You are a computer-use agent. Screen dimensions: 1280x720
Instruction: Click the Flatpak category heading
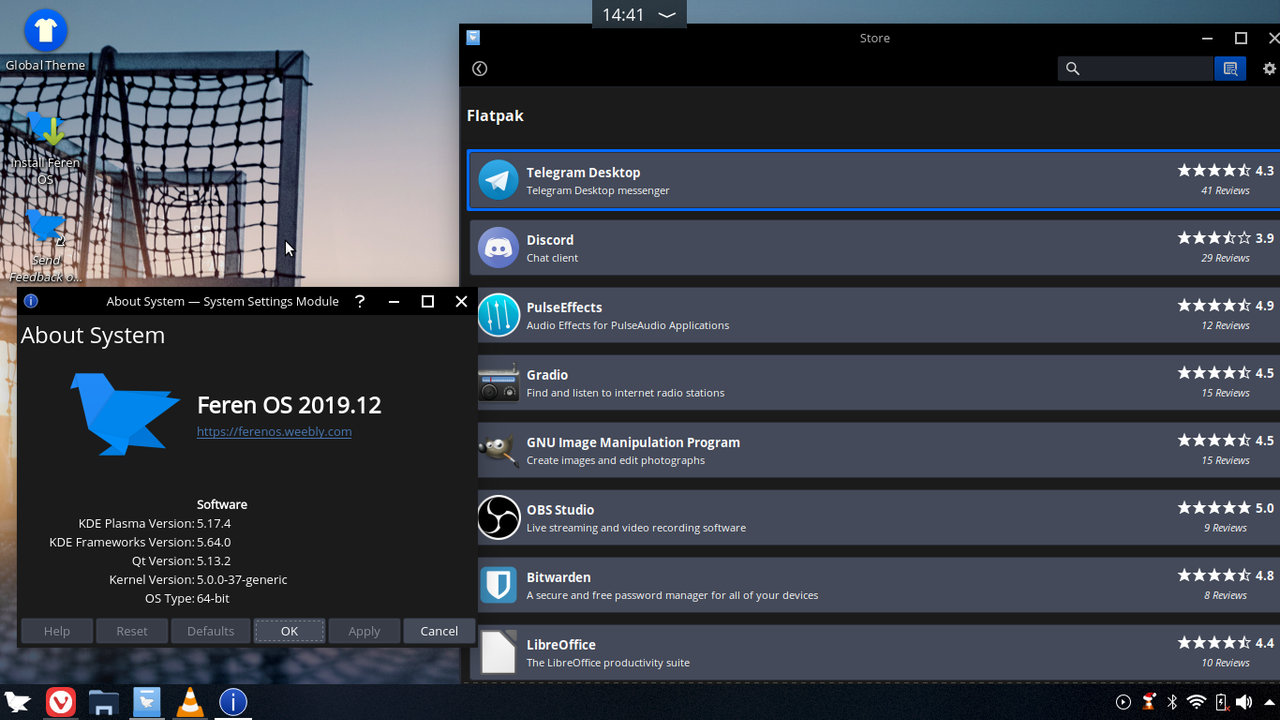pos(495,116)
